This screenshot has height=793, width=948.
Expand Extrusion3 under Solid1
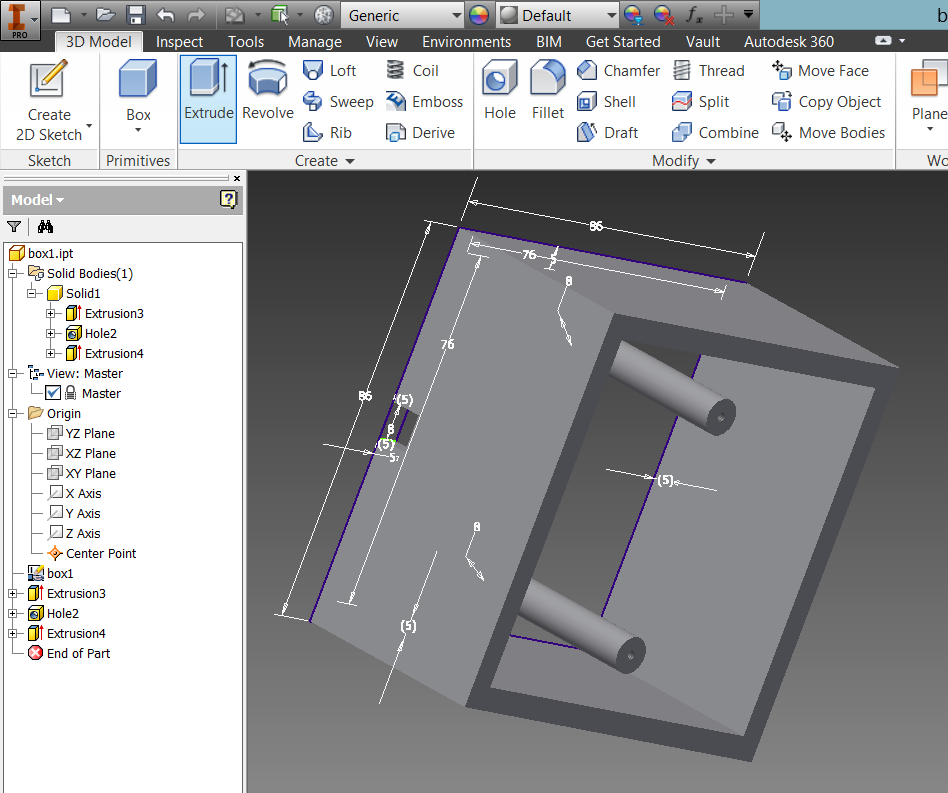51,313
